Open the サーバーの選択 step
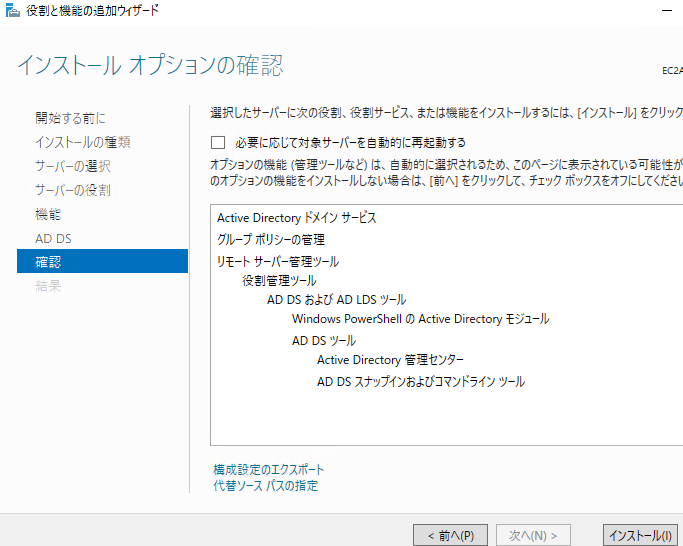 coord(73,166)
